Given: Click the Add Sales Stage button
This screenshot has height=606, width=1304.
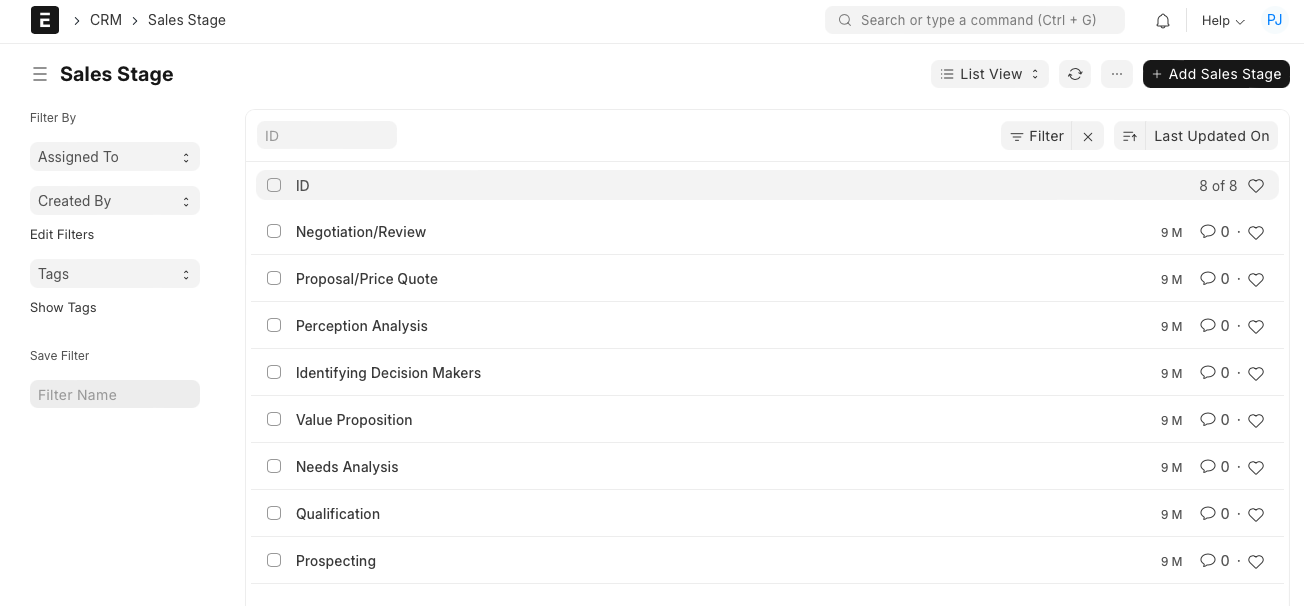Looking at the screenshot, I should [1216, 73].
